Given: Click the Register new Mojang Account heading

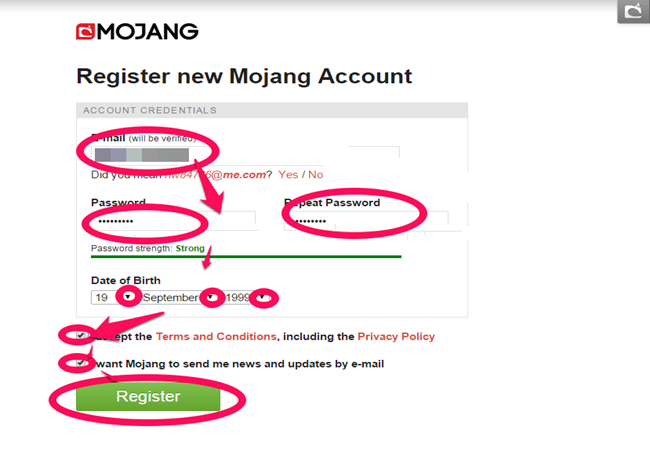Looking at the screenshot, I should click(x=244, y=76).
